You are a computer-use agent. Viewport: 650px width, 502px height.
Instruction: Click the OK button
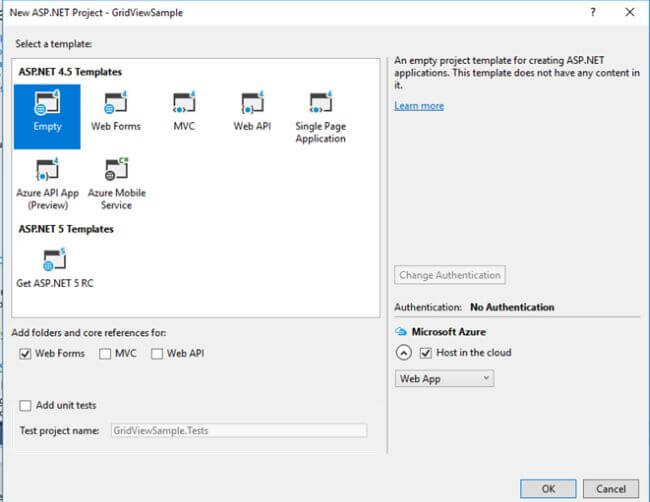coord(548,489)
